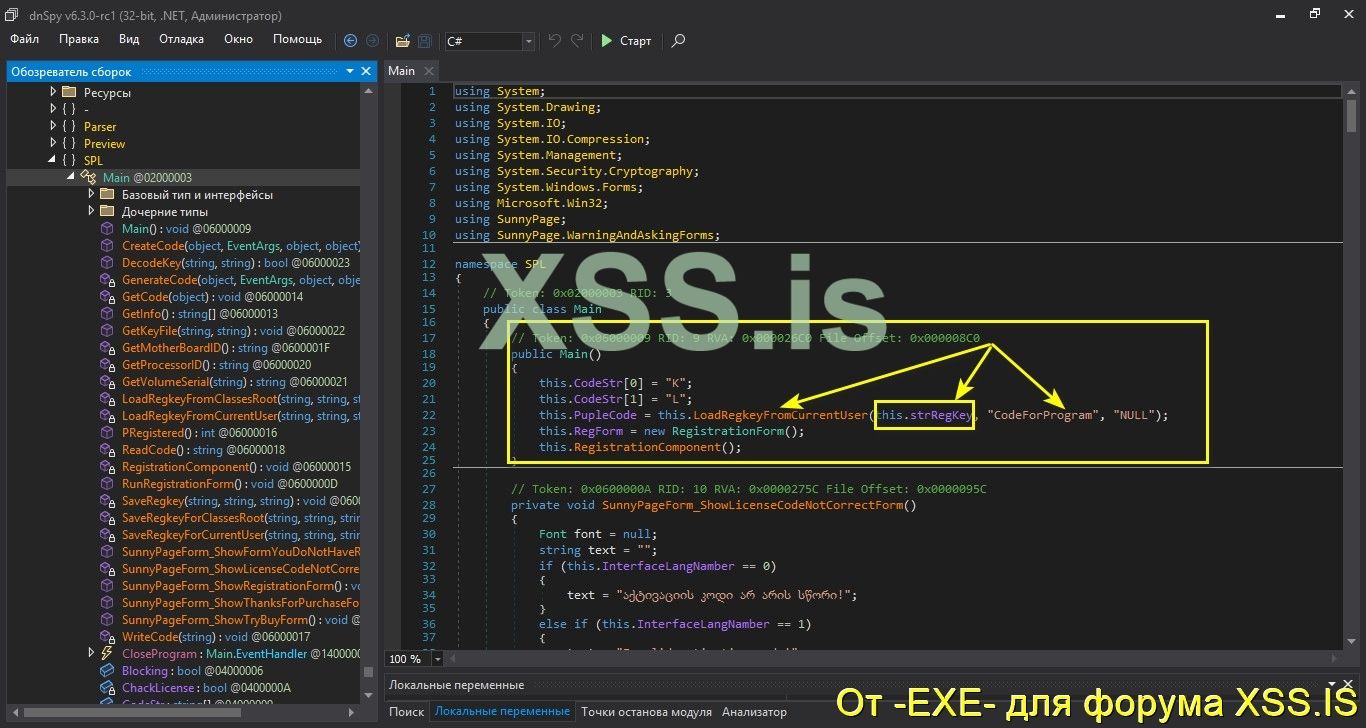The width and height of the screenshot is (1366, 728).
Task: Click the save module toolbar icon
Action: 424,41
